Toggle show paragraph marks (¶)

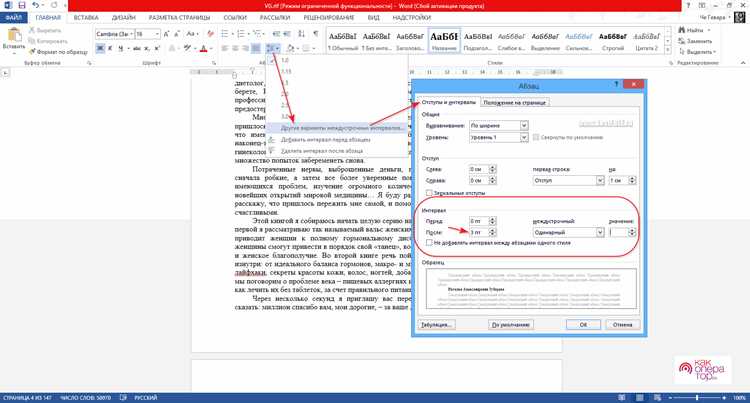(x=316, y=34)
